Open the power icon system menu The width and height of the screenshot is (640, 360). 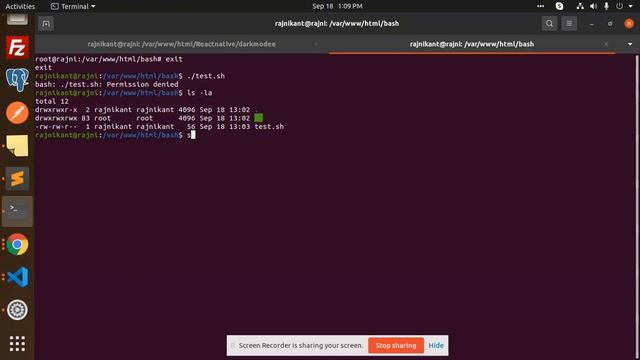[x=620, y=6]
